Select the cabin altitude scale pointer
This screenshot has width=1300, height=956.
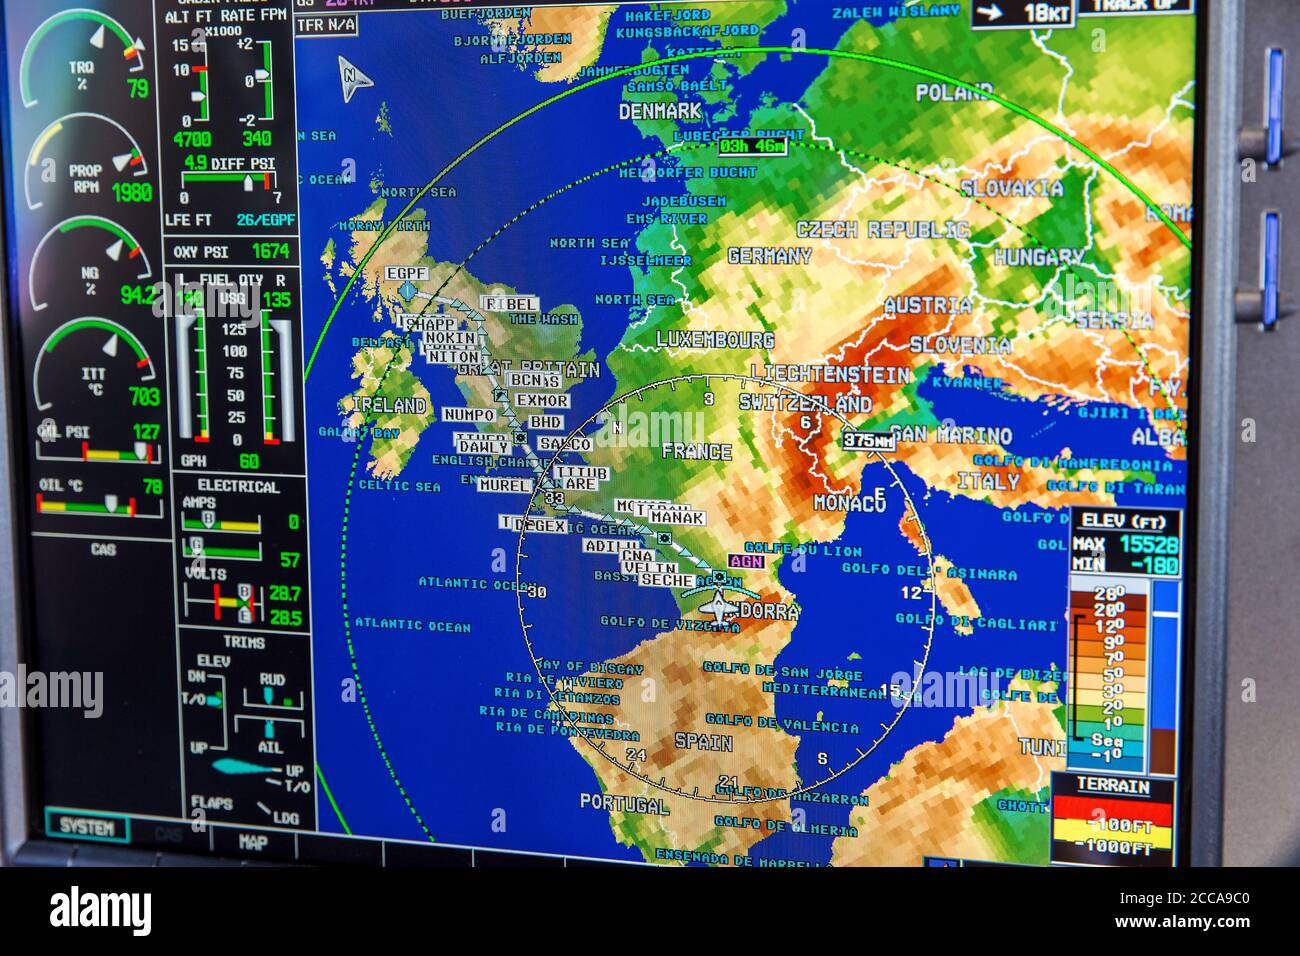198,97
